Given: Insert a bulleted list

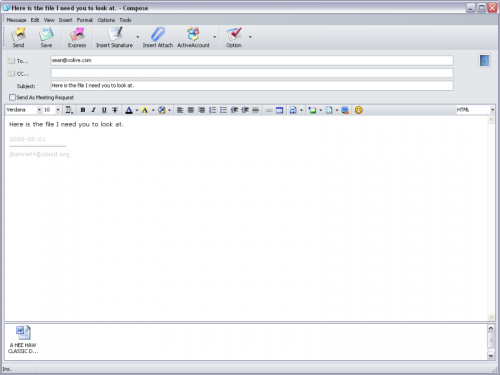Looking at the screenshot, I should click(x=223, y=110).
